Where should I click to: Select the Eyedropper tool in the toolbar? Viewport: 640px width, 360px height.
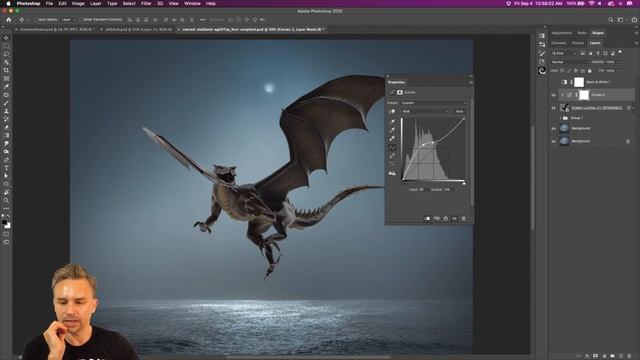[6, 87]
